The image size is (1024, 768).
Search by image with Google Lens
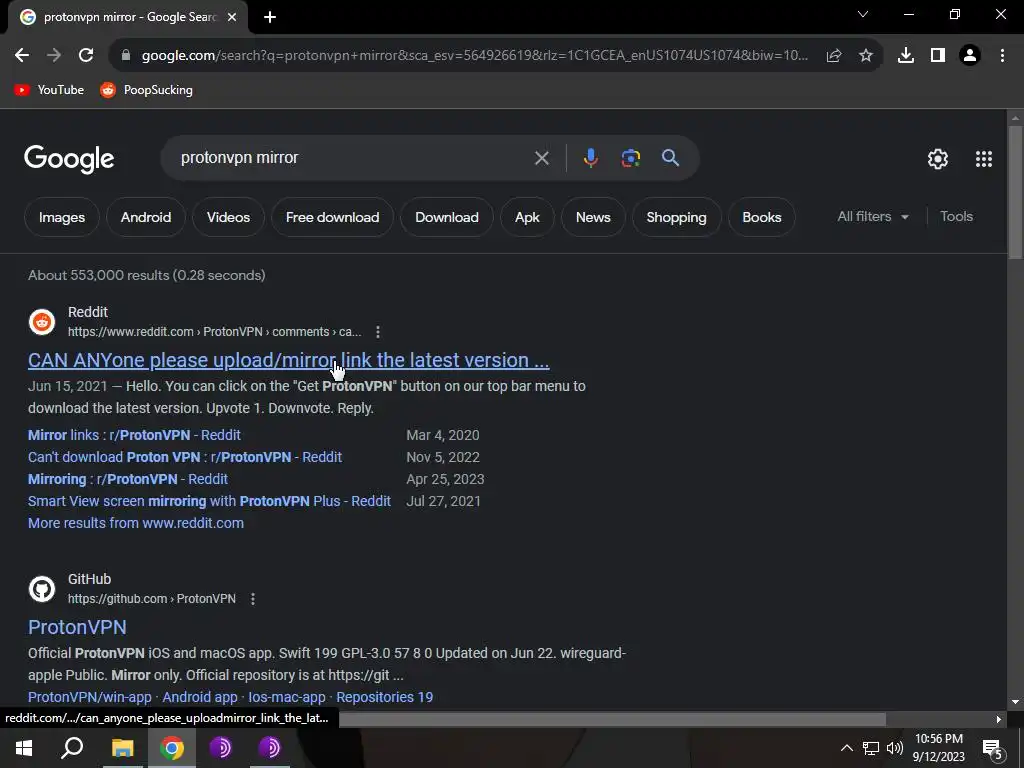631,158
